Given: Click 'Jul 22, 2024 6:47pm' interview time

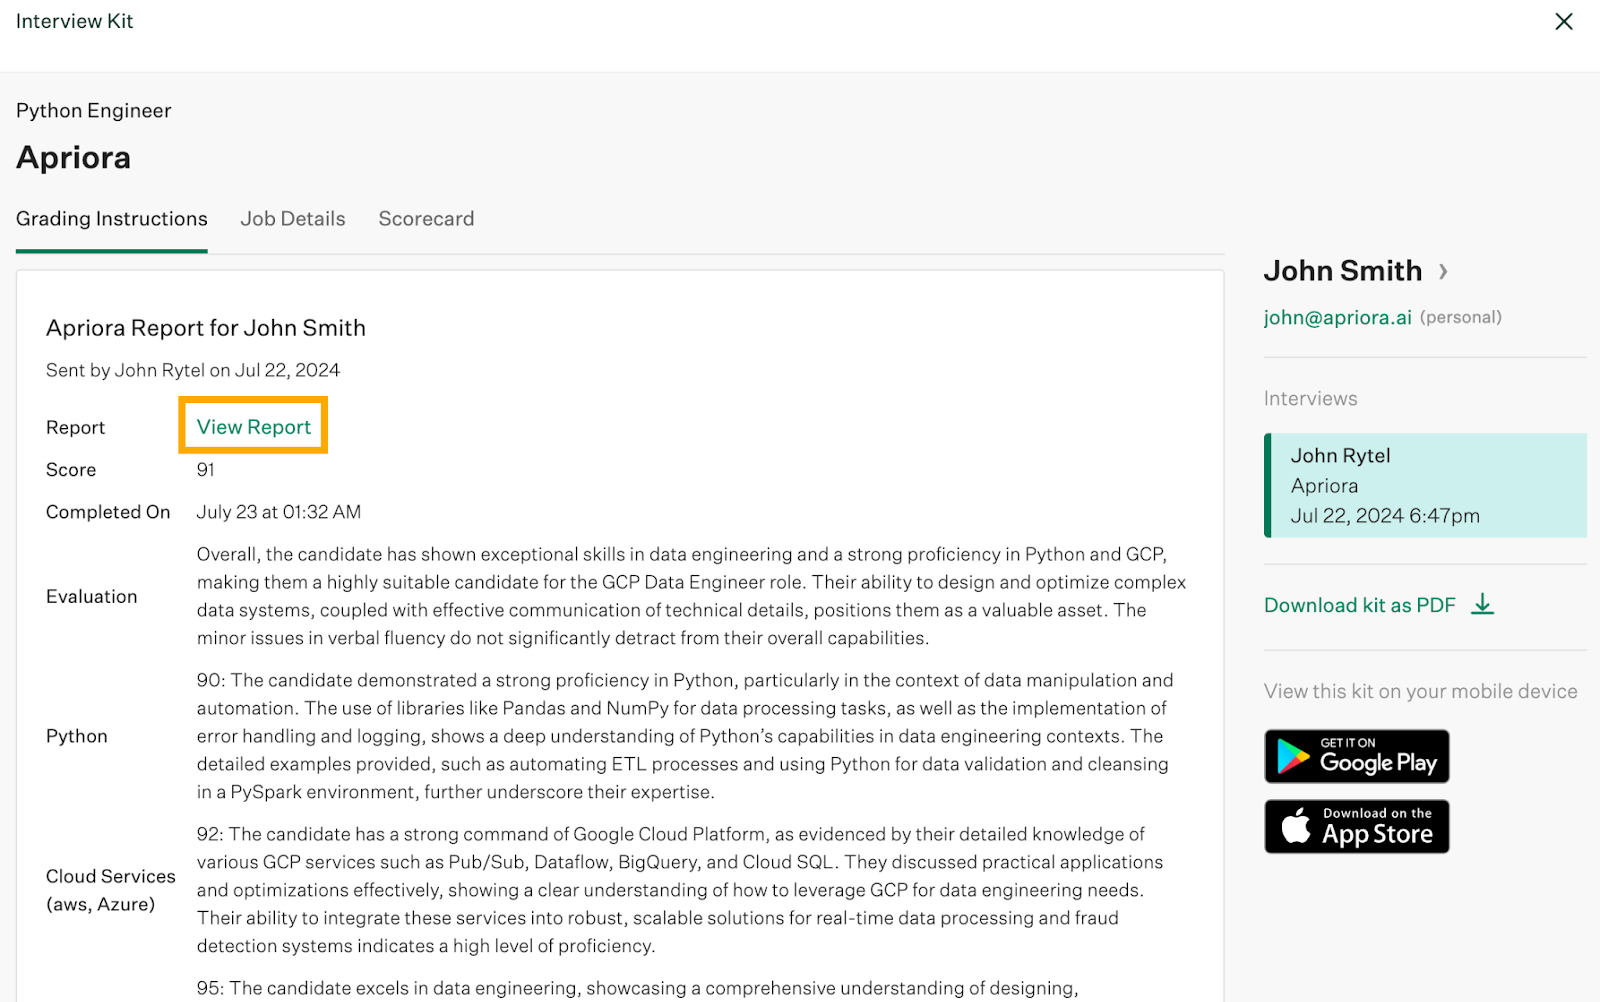Looking at the screenshot, I should (1384, 516).
